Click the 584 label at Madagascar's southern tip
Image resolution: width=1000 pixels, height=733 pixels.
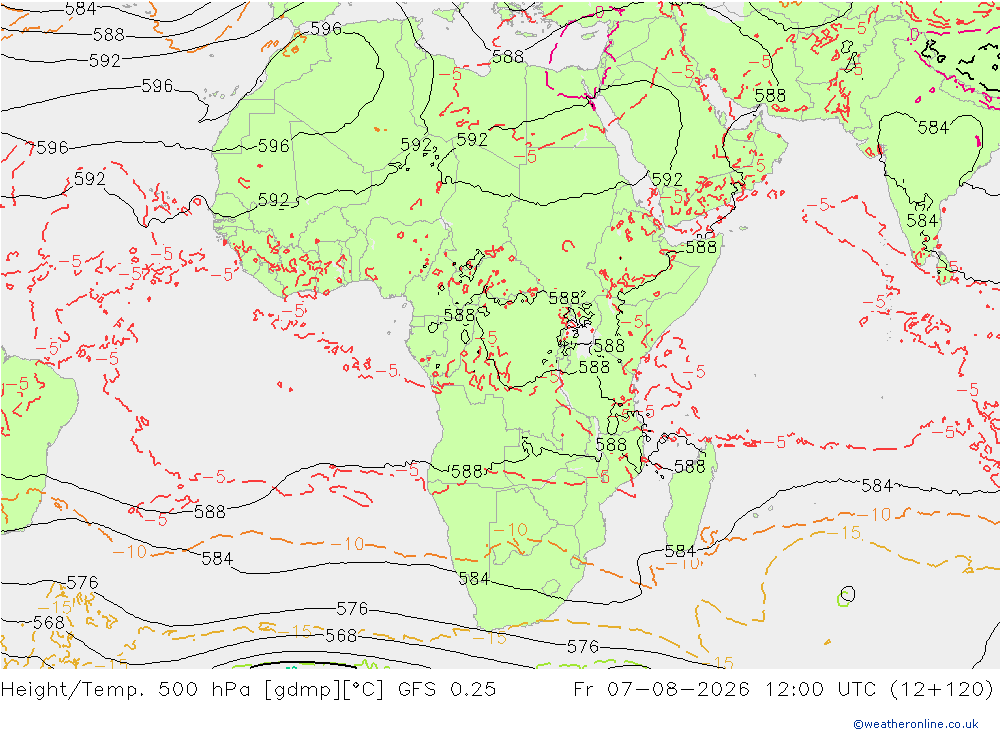tap(680, 551)
